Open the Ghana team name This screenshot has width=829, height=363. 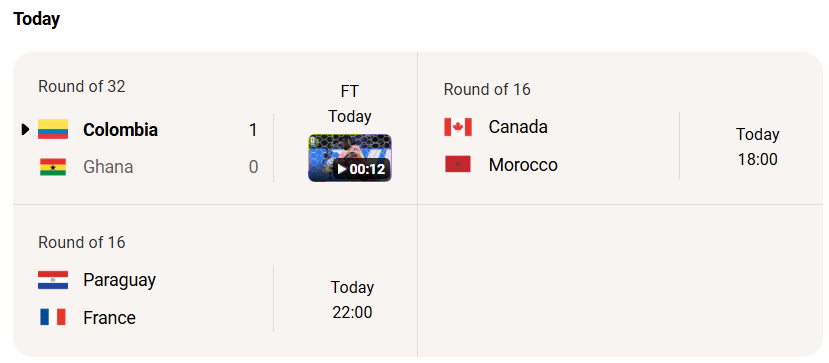pyautogui.click(x=108, y=167)
